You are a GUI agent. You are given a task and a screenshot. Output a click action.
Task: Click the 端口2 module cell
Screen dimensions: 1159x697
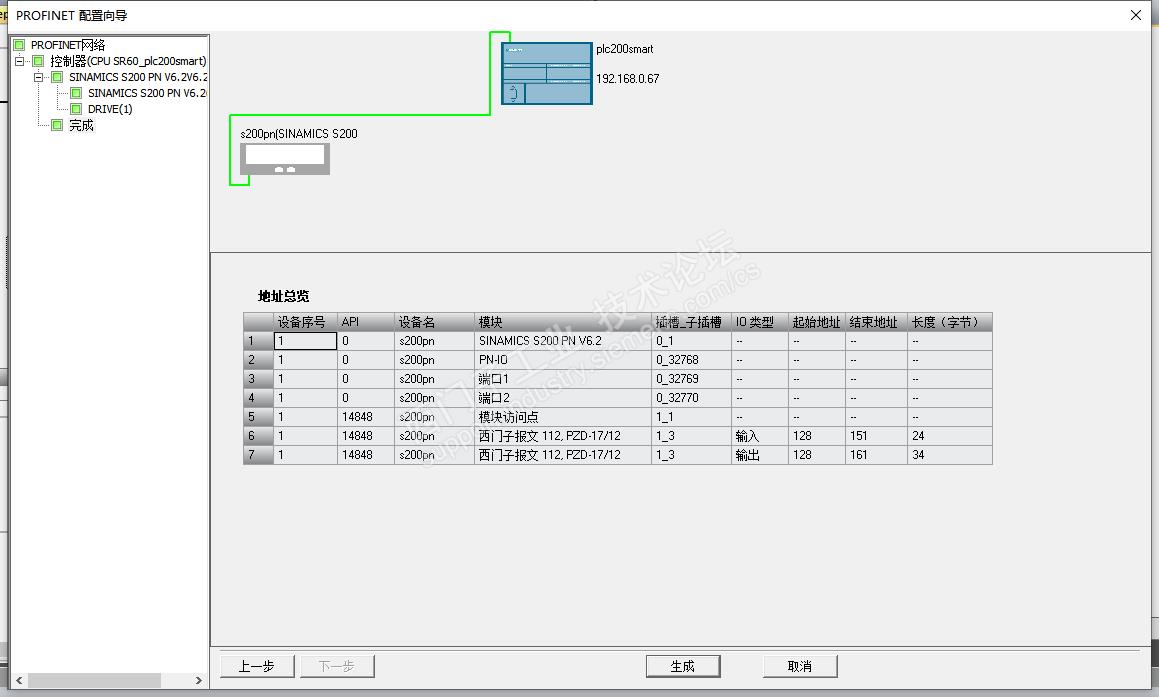[563, 398]
